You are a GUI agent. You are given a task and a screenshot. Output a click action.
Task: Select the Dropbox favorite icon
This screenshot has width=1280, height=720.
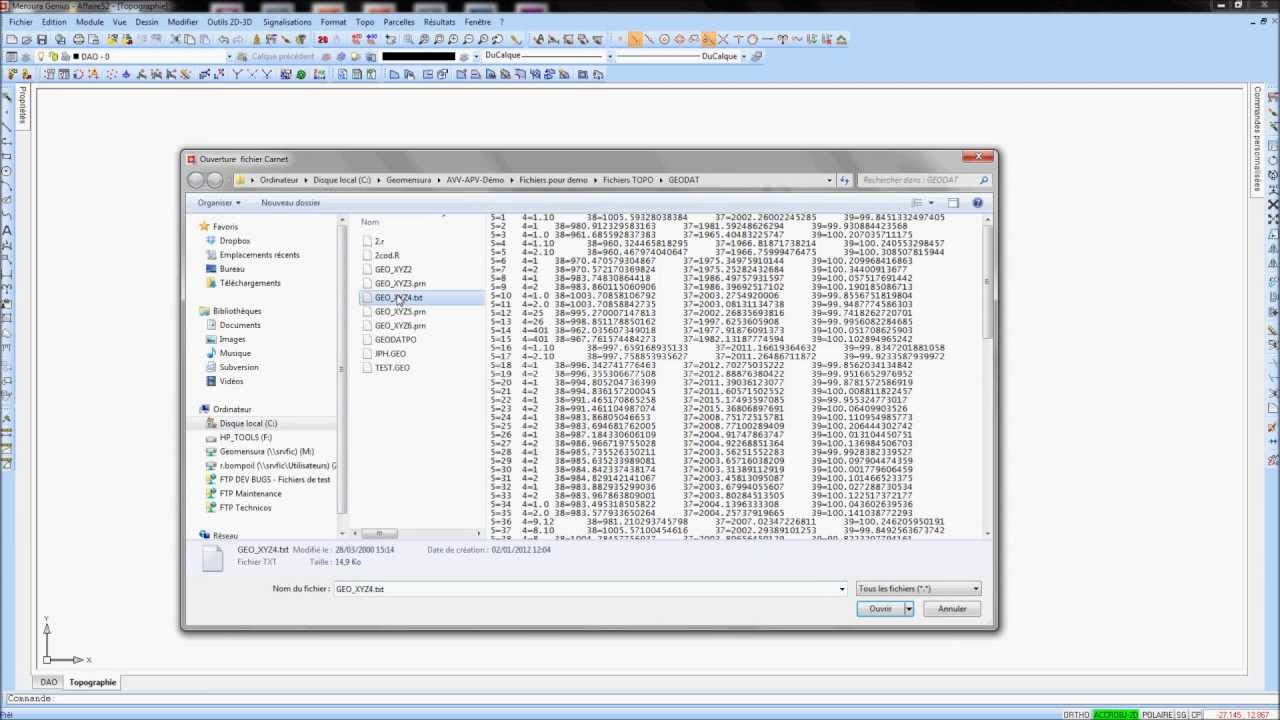pos(211,241)
